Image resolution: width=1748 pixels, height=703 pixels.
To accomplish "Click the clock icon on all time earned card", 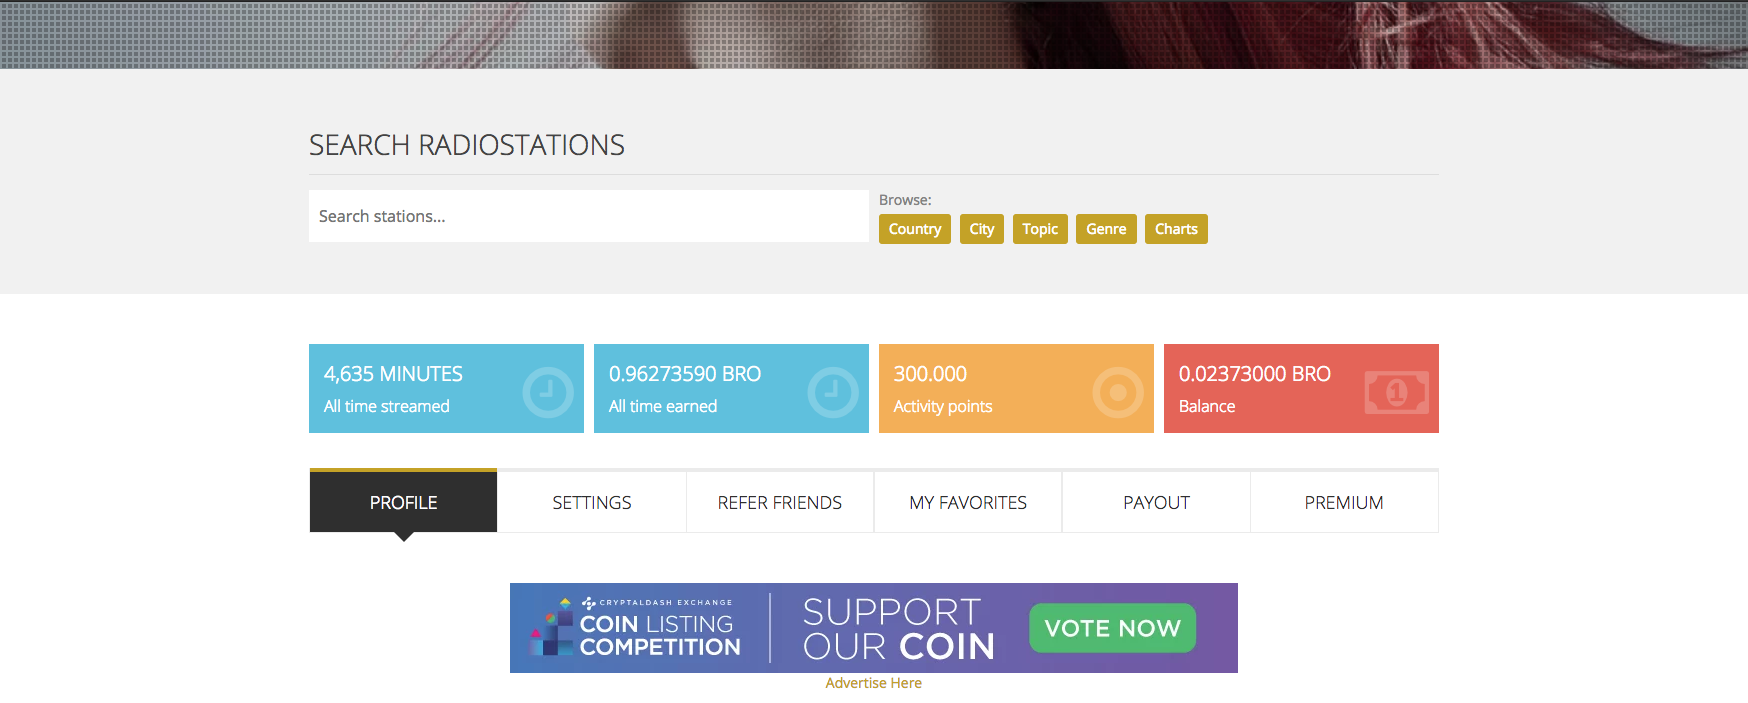I will tap(832, 393).
